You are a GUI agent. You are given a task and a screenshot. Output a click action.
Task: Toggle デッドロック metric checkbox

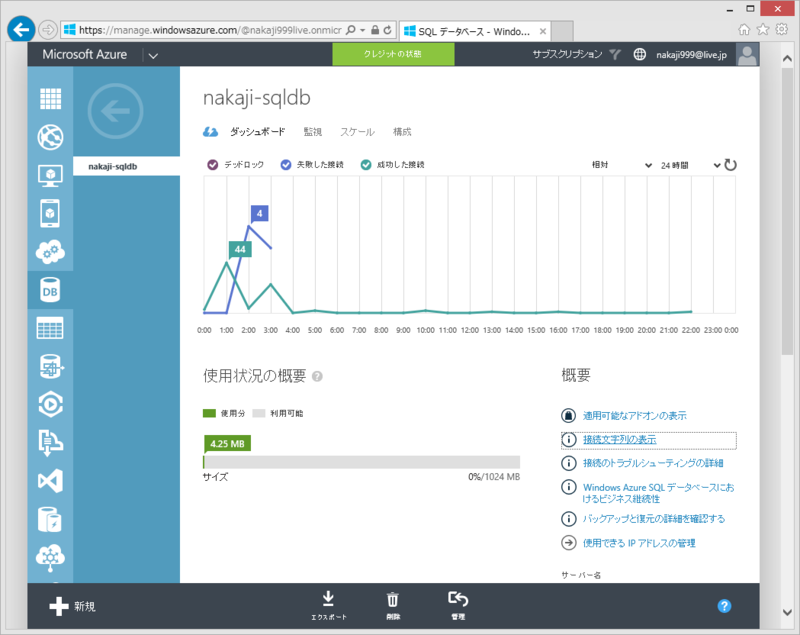tap(213, 165)
